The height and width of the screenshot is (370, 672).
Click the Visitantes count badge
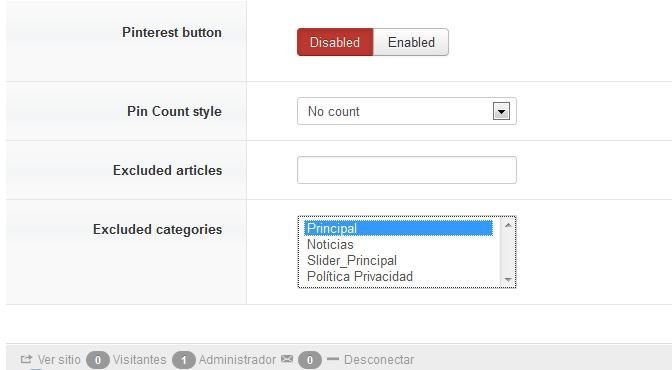tap(98, 360)
